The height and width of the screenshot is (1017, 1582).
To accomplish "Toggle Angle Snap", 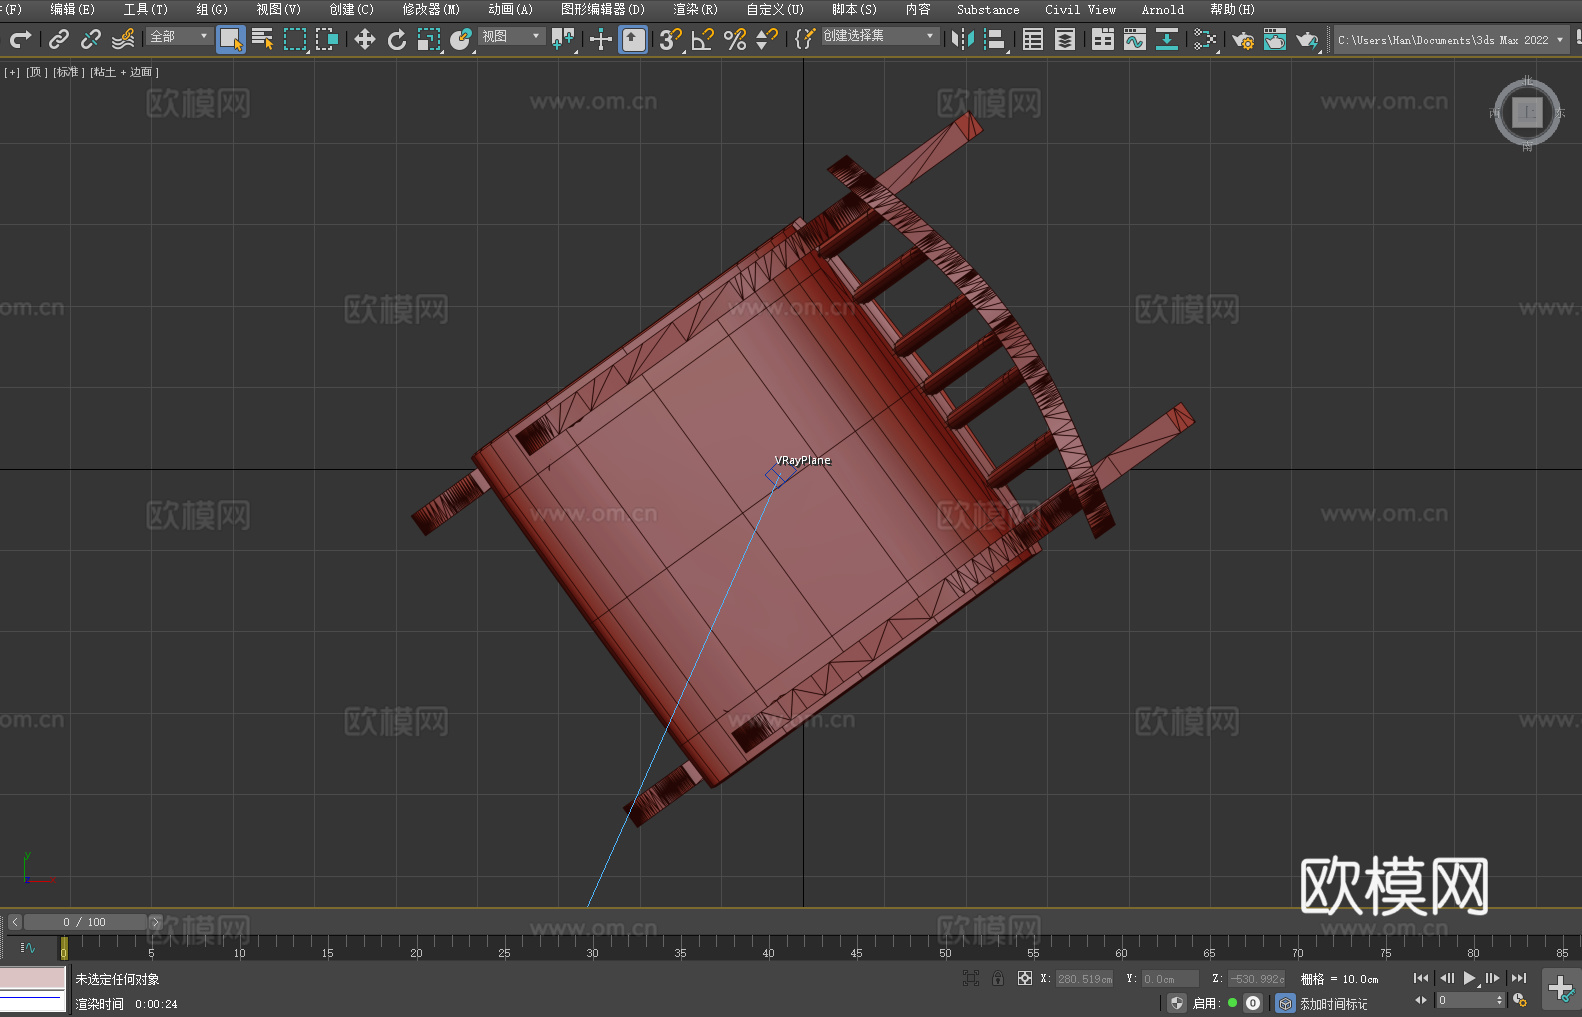I will (703, 39).
